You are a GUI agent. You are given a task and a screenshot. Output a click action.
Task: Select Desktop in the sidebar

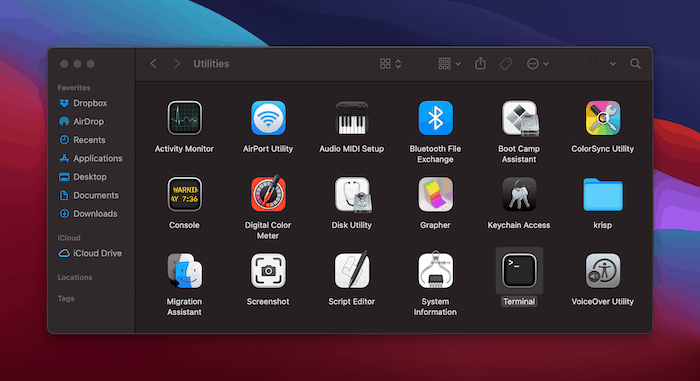pos(83,177)
